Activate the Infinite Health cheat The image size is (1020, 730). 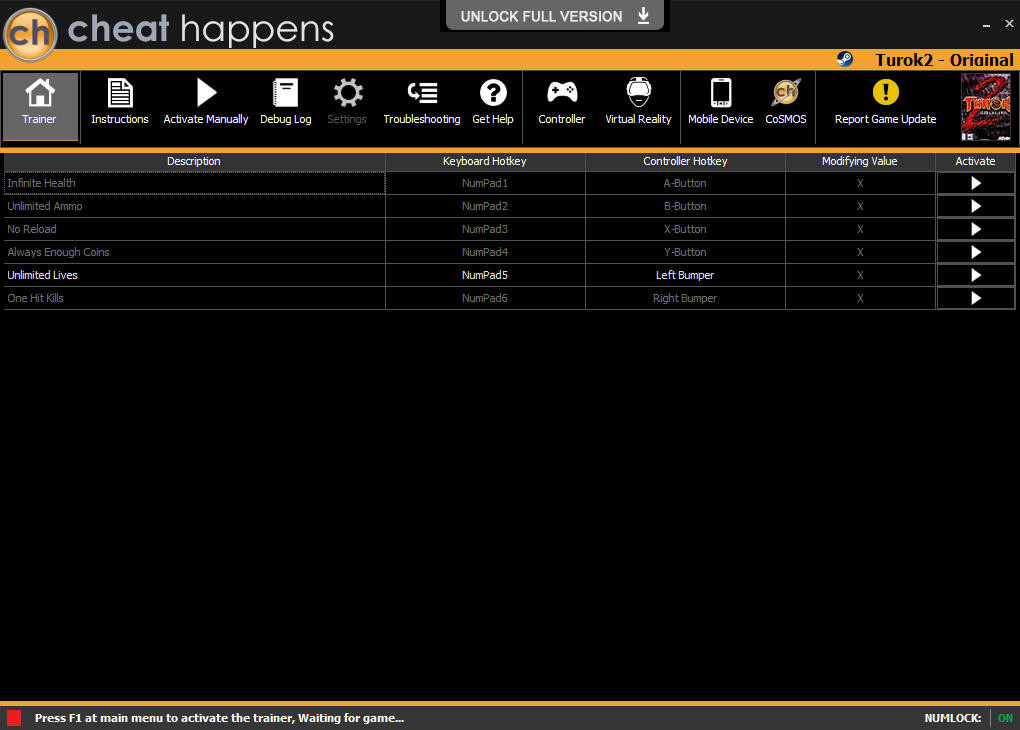976,183
